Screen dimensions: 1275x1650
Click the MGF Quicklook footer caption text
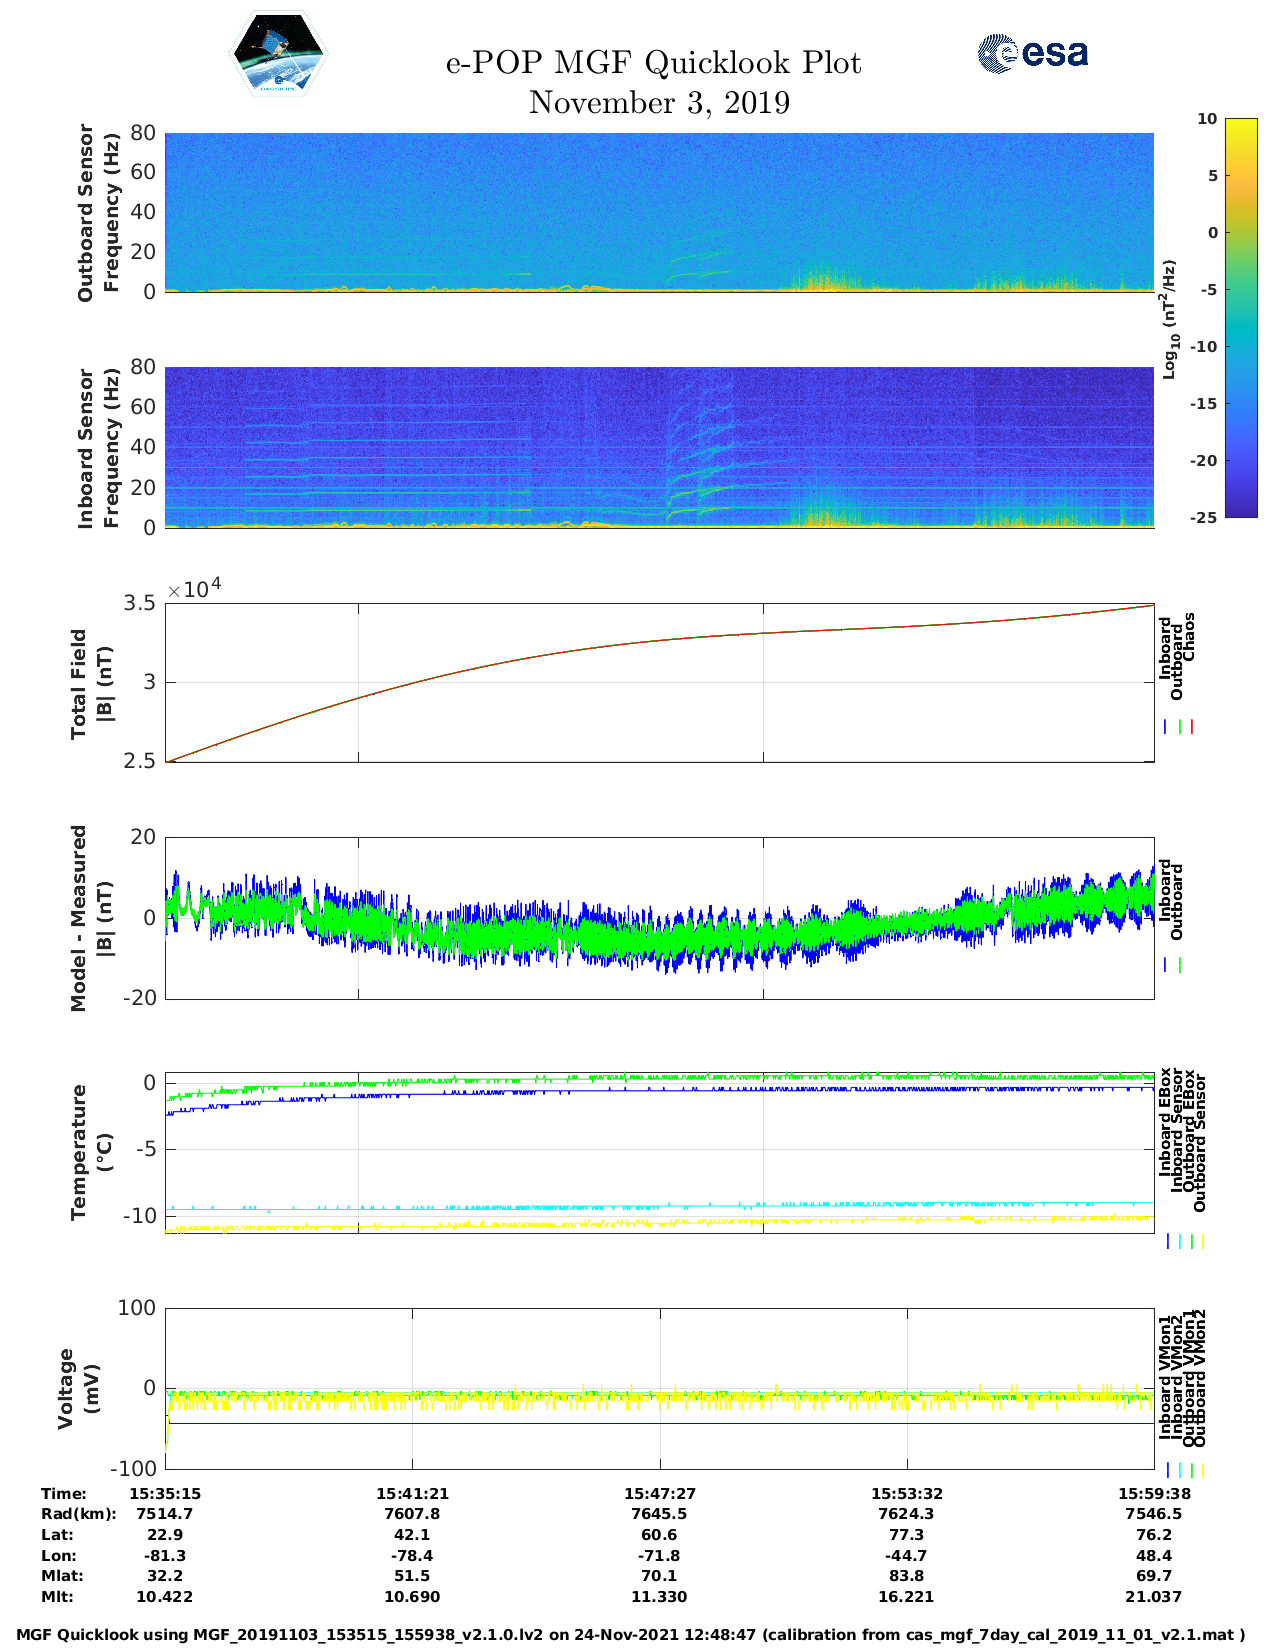click(630, 1635)
